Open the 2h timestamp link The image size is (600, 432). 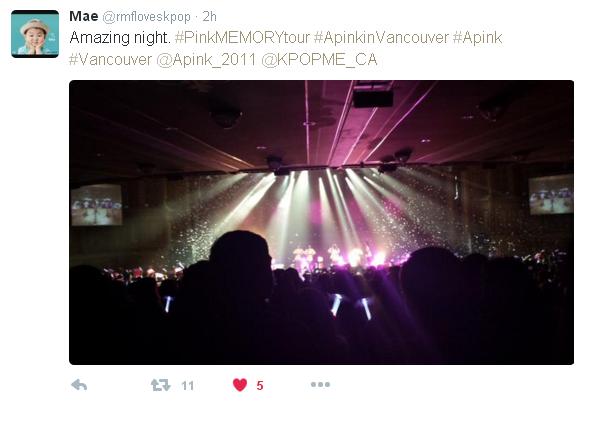pos(210,16)
